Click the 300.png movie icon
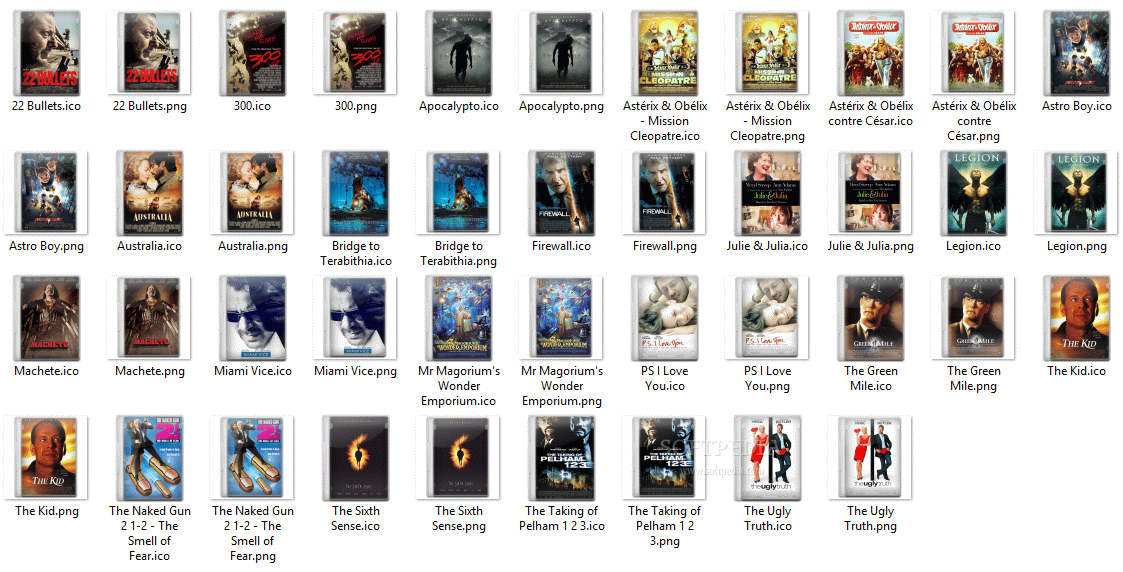Viewport: 1123px width, 572px height. (x=356, y=53)
